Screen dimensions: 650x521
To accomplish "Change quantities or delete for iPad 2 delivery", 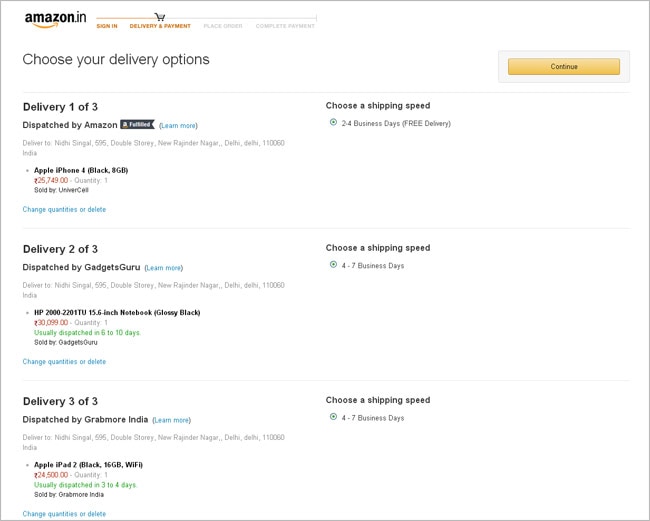I will [64, 514].
